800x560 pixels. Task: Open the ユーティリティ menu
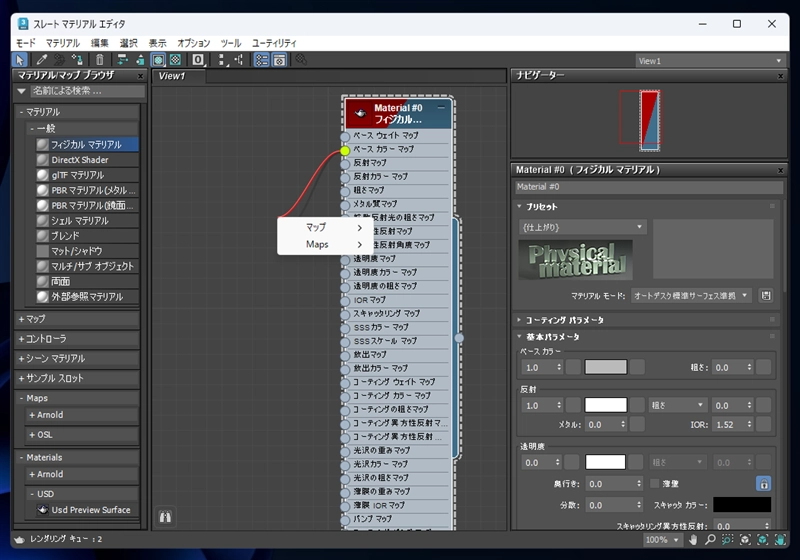(x=274, y=43)
